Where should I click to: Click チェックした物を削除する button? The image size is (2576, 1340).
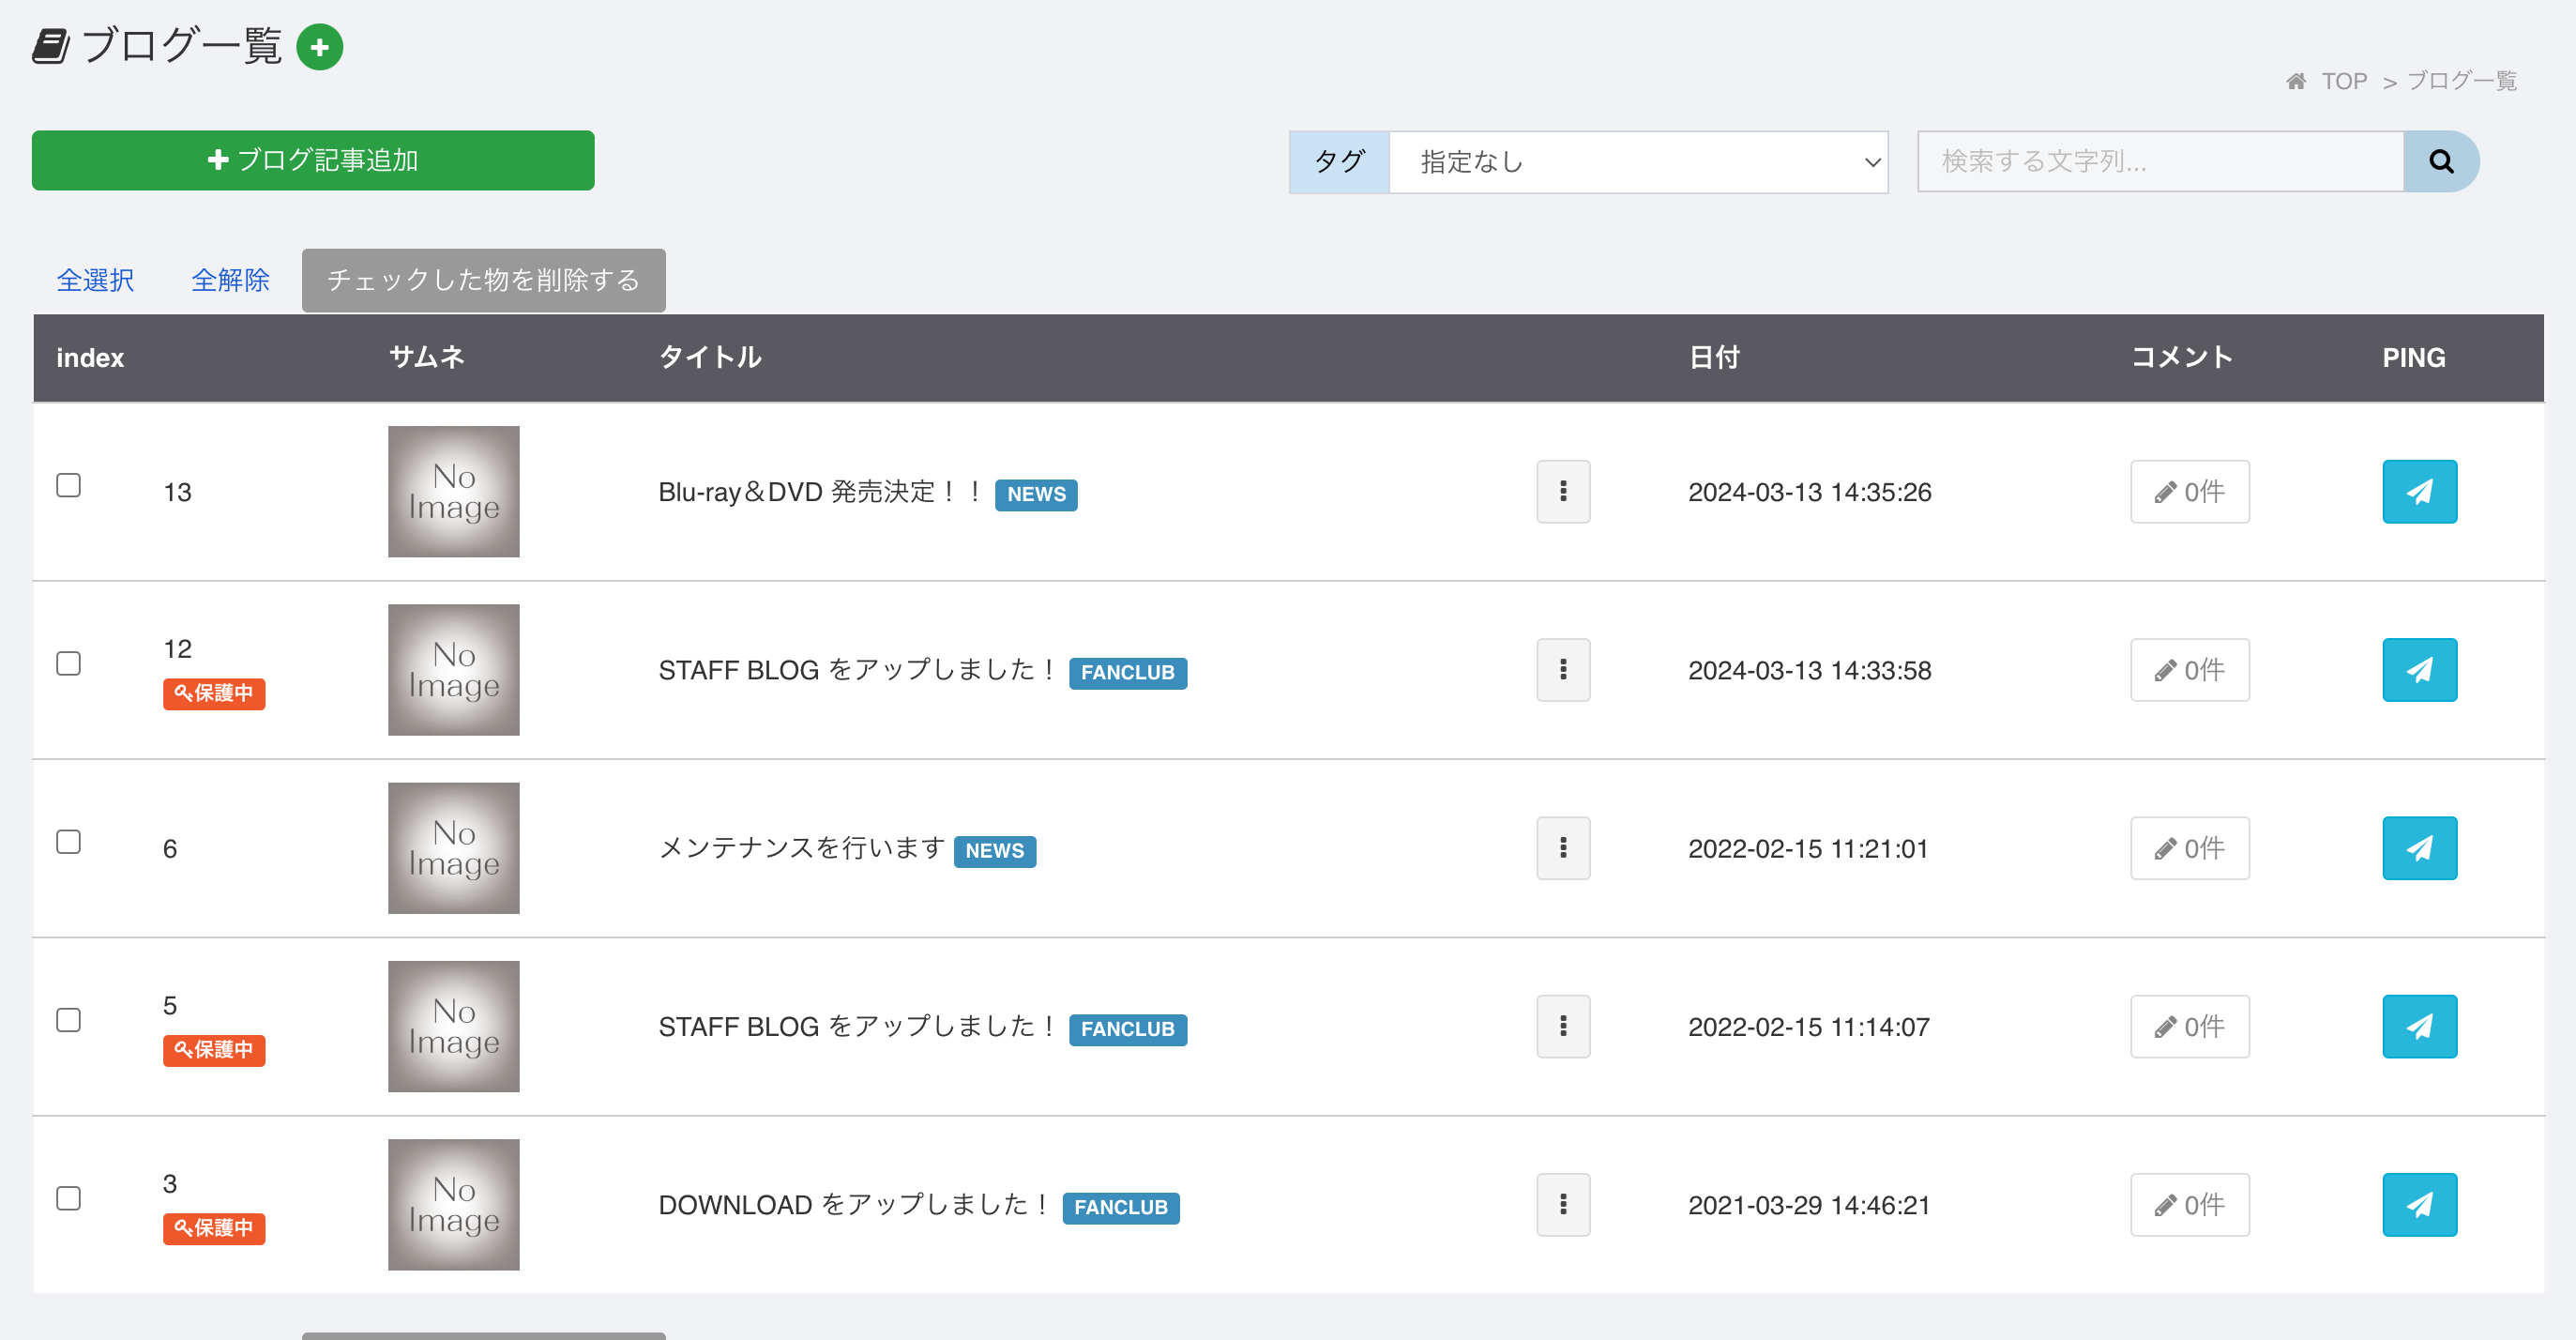pos(484,280)
